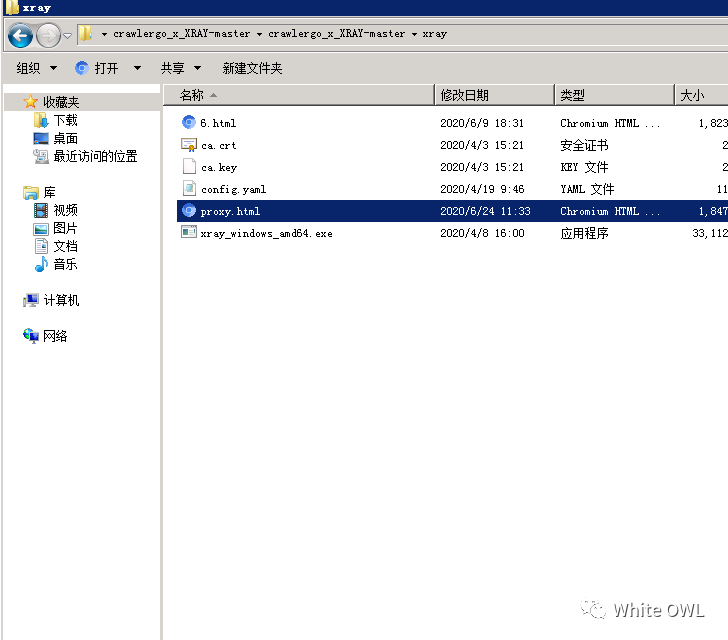Screen dimensions: 728x640
Task: Click the file icon of config.yaml
Action: pos(189,188)
